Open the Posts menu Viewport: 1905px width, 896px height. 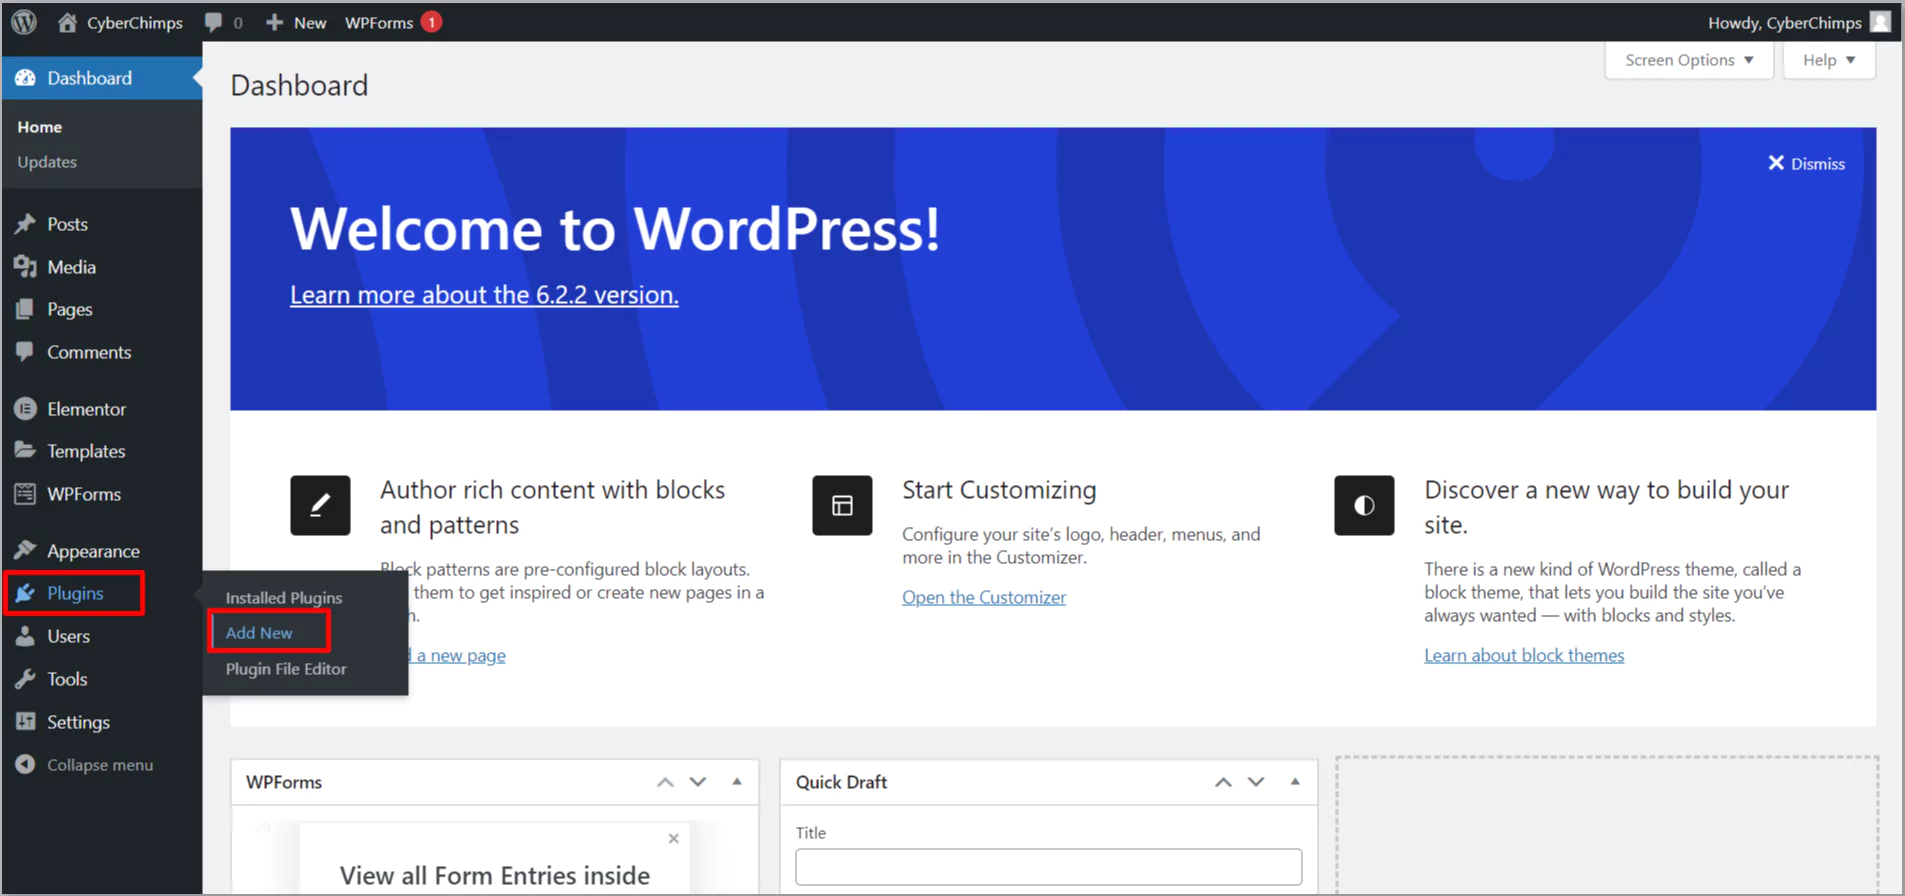point(67,224)
